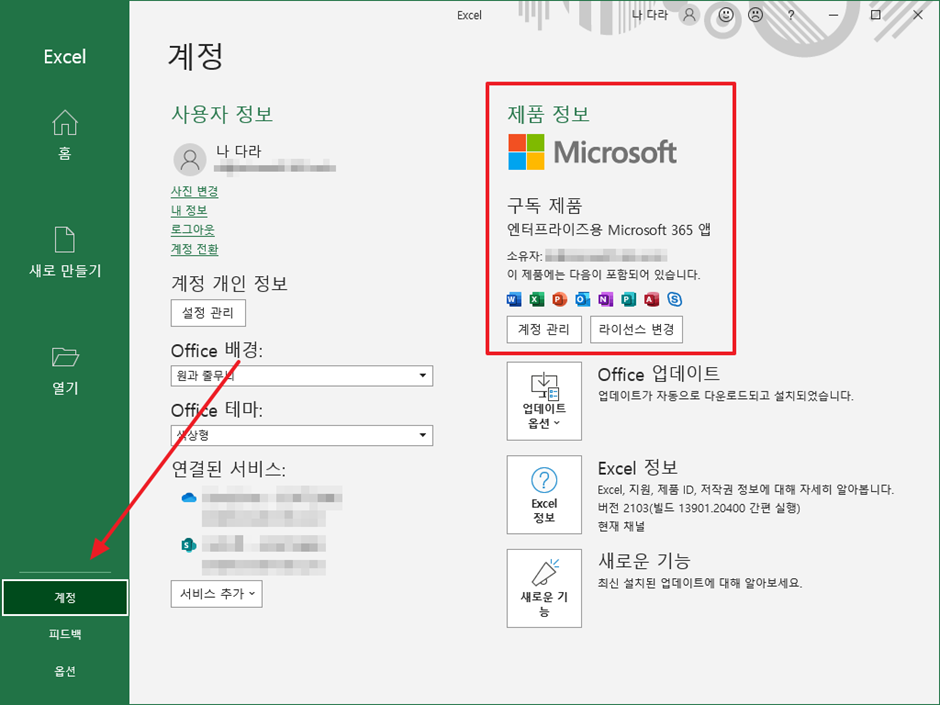Screen dimensions: 940x705
Task: Click the OneDrive cloud icon under 연결된 서비스
Action: [189, 498]
